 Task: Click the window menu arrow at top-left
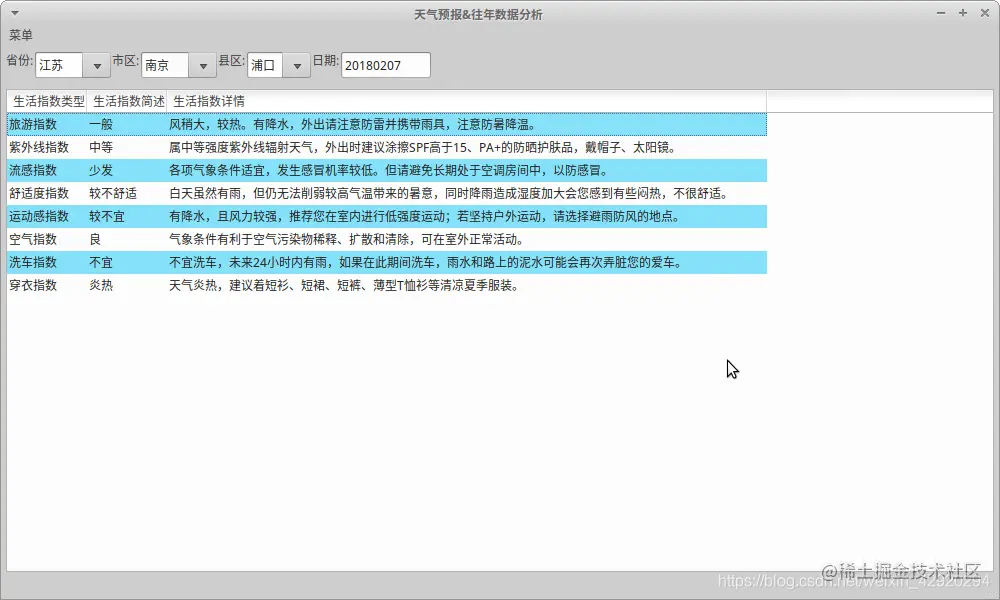pyautogui.click(x=12, y=12)
